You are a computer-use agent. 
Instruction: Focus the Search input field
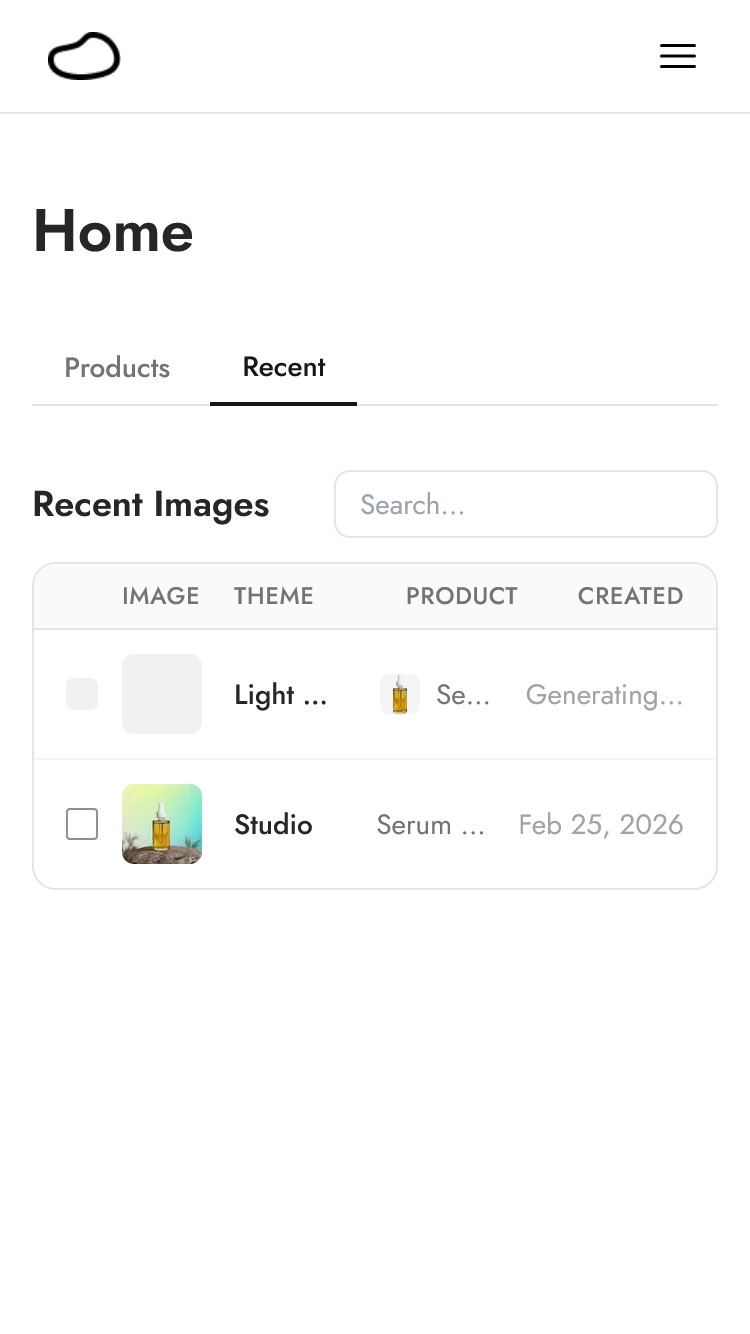click(x=525, y=504)
